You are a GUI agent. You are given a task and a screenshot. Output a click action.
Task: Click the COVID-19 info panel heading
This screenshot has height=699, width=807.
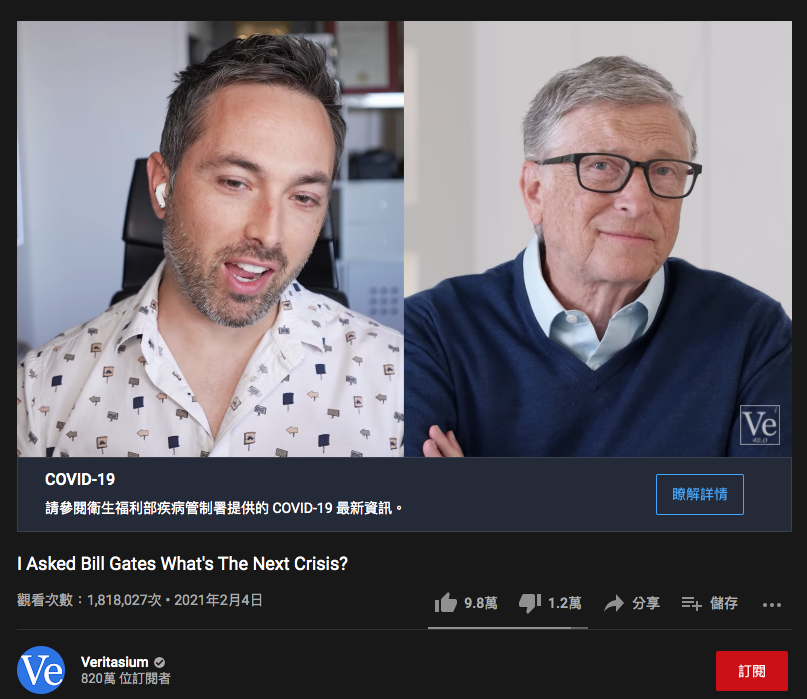80,479
